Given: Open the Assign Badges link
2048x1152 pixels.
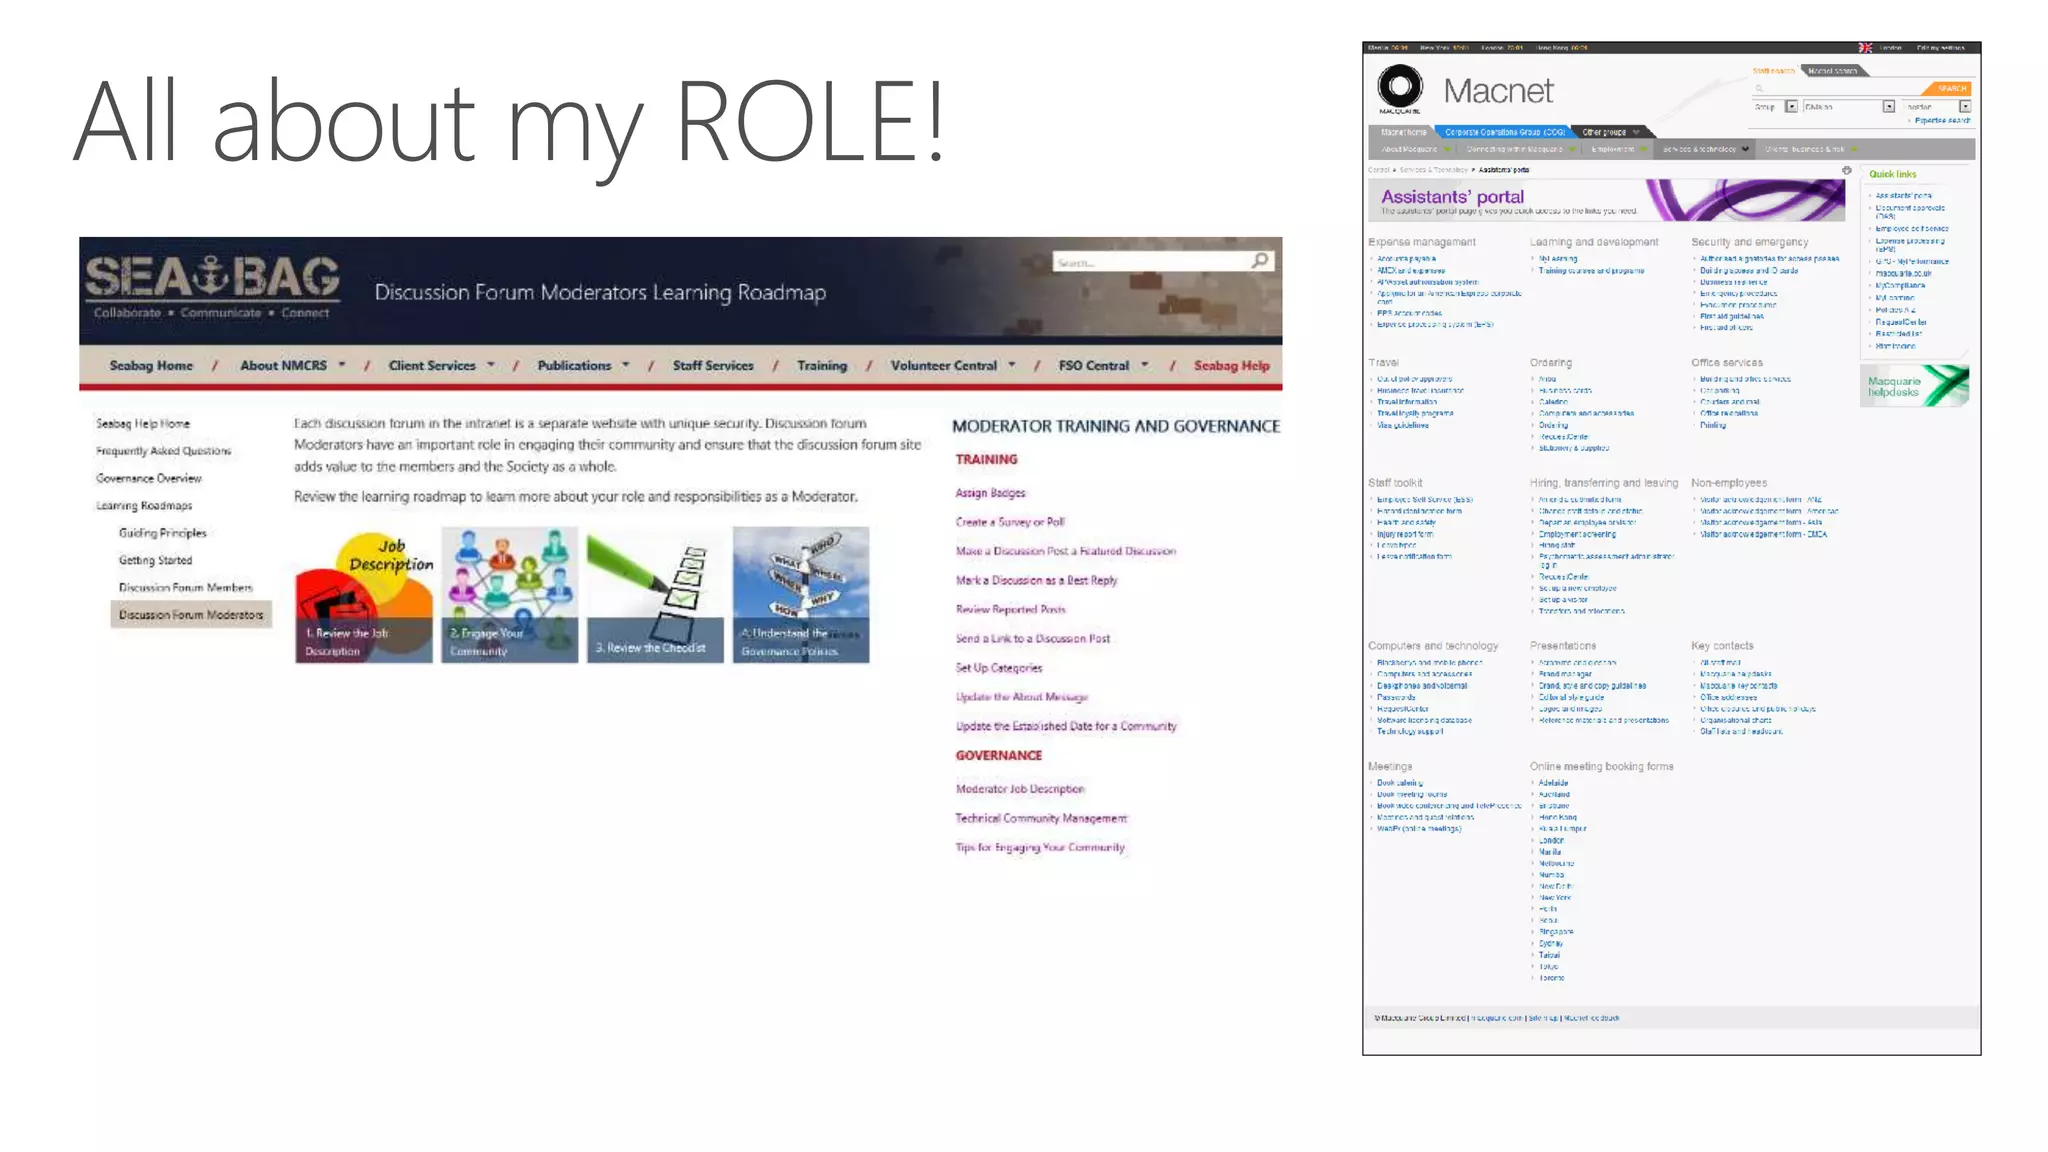Looking at the screenshot, I should (x=990, y=493).
